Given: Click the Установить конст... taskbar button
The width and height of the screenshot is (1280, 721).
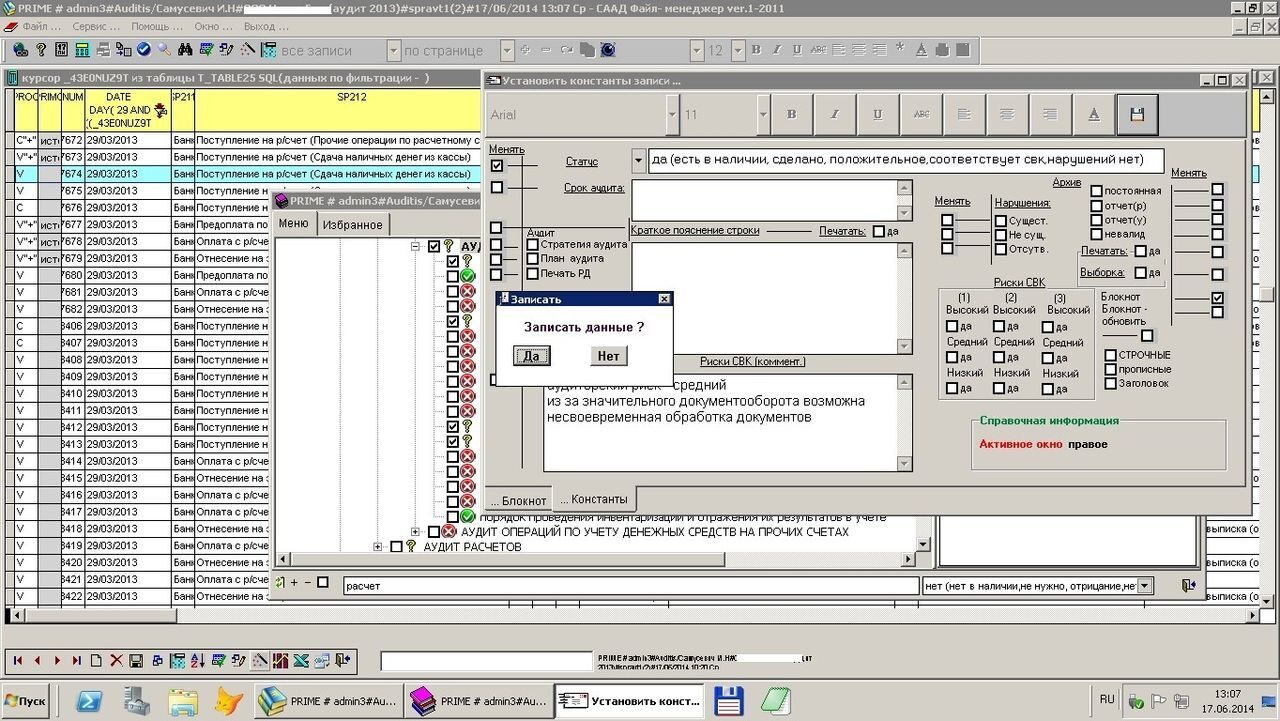Looking at the screenshot, I should pyautogui.click(x=630, y=701).
